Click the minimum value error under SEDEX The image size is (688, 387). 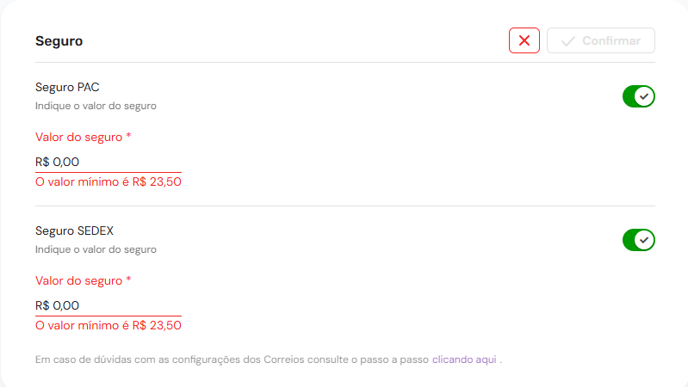[108, 325]
